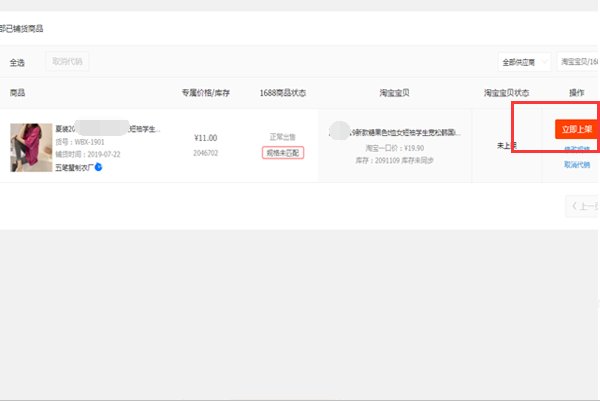The width and height of the screenshot is (600, 401).
Task: Open the 全部供应商 supplier dropdown
Action: (x=524, y=62)
